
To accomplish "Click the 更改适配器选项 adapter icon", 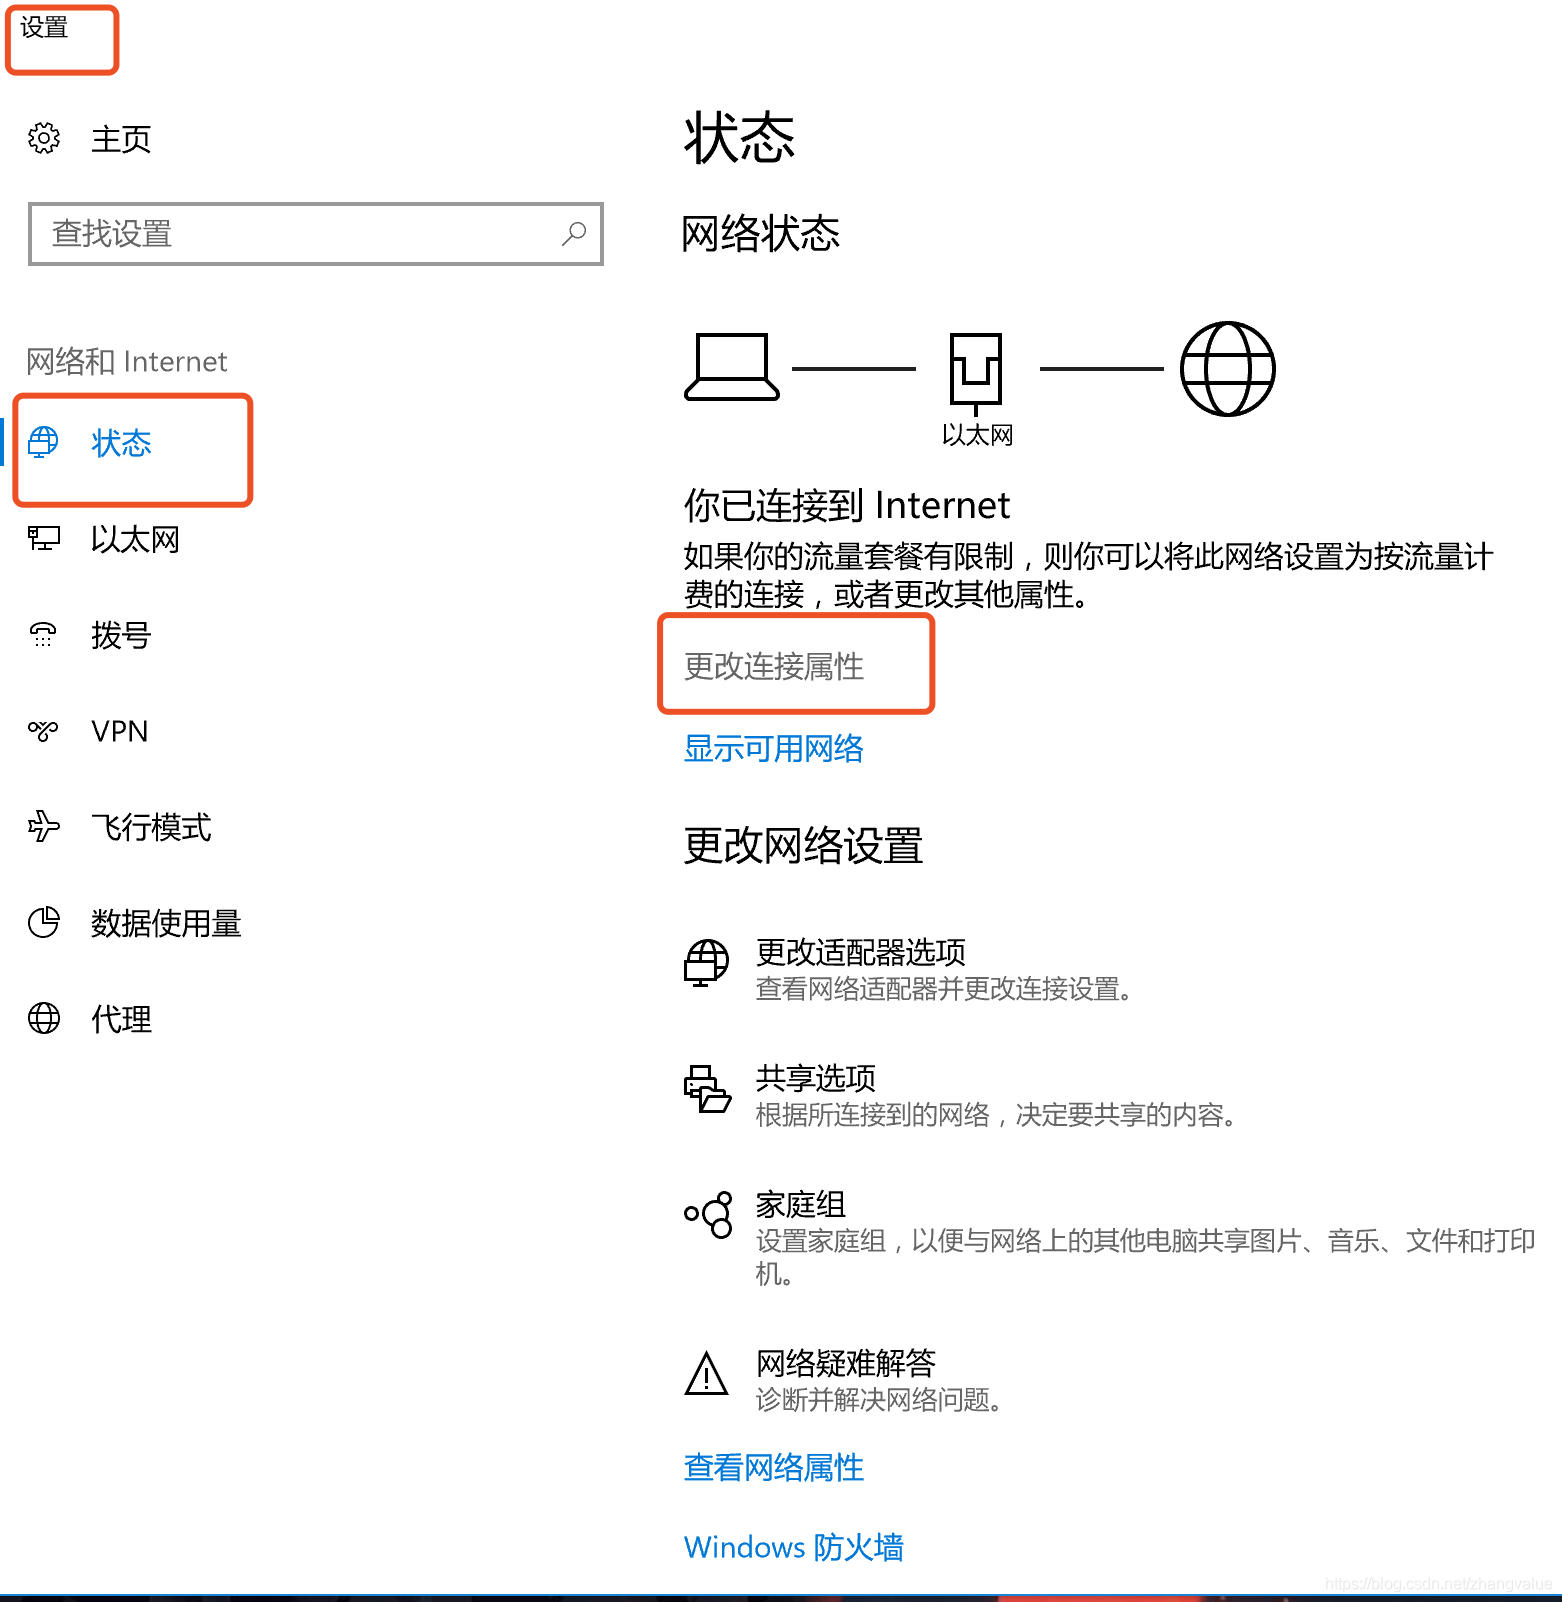I will point(707,964).
